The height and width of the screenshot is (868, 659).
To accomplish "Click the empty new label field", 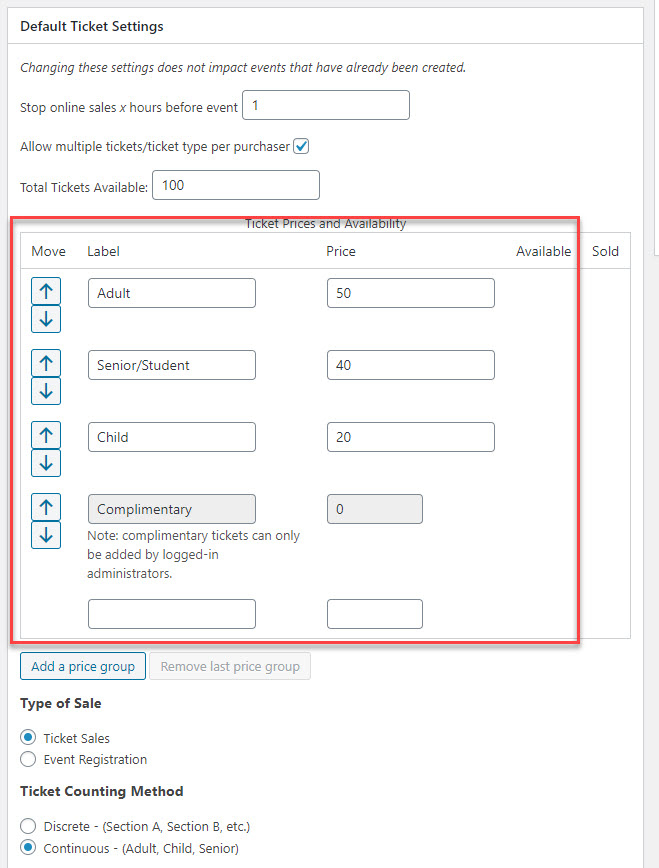I will 171,613.
